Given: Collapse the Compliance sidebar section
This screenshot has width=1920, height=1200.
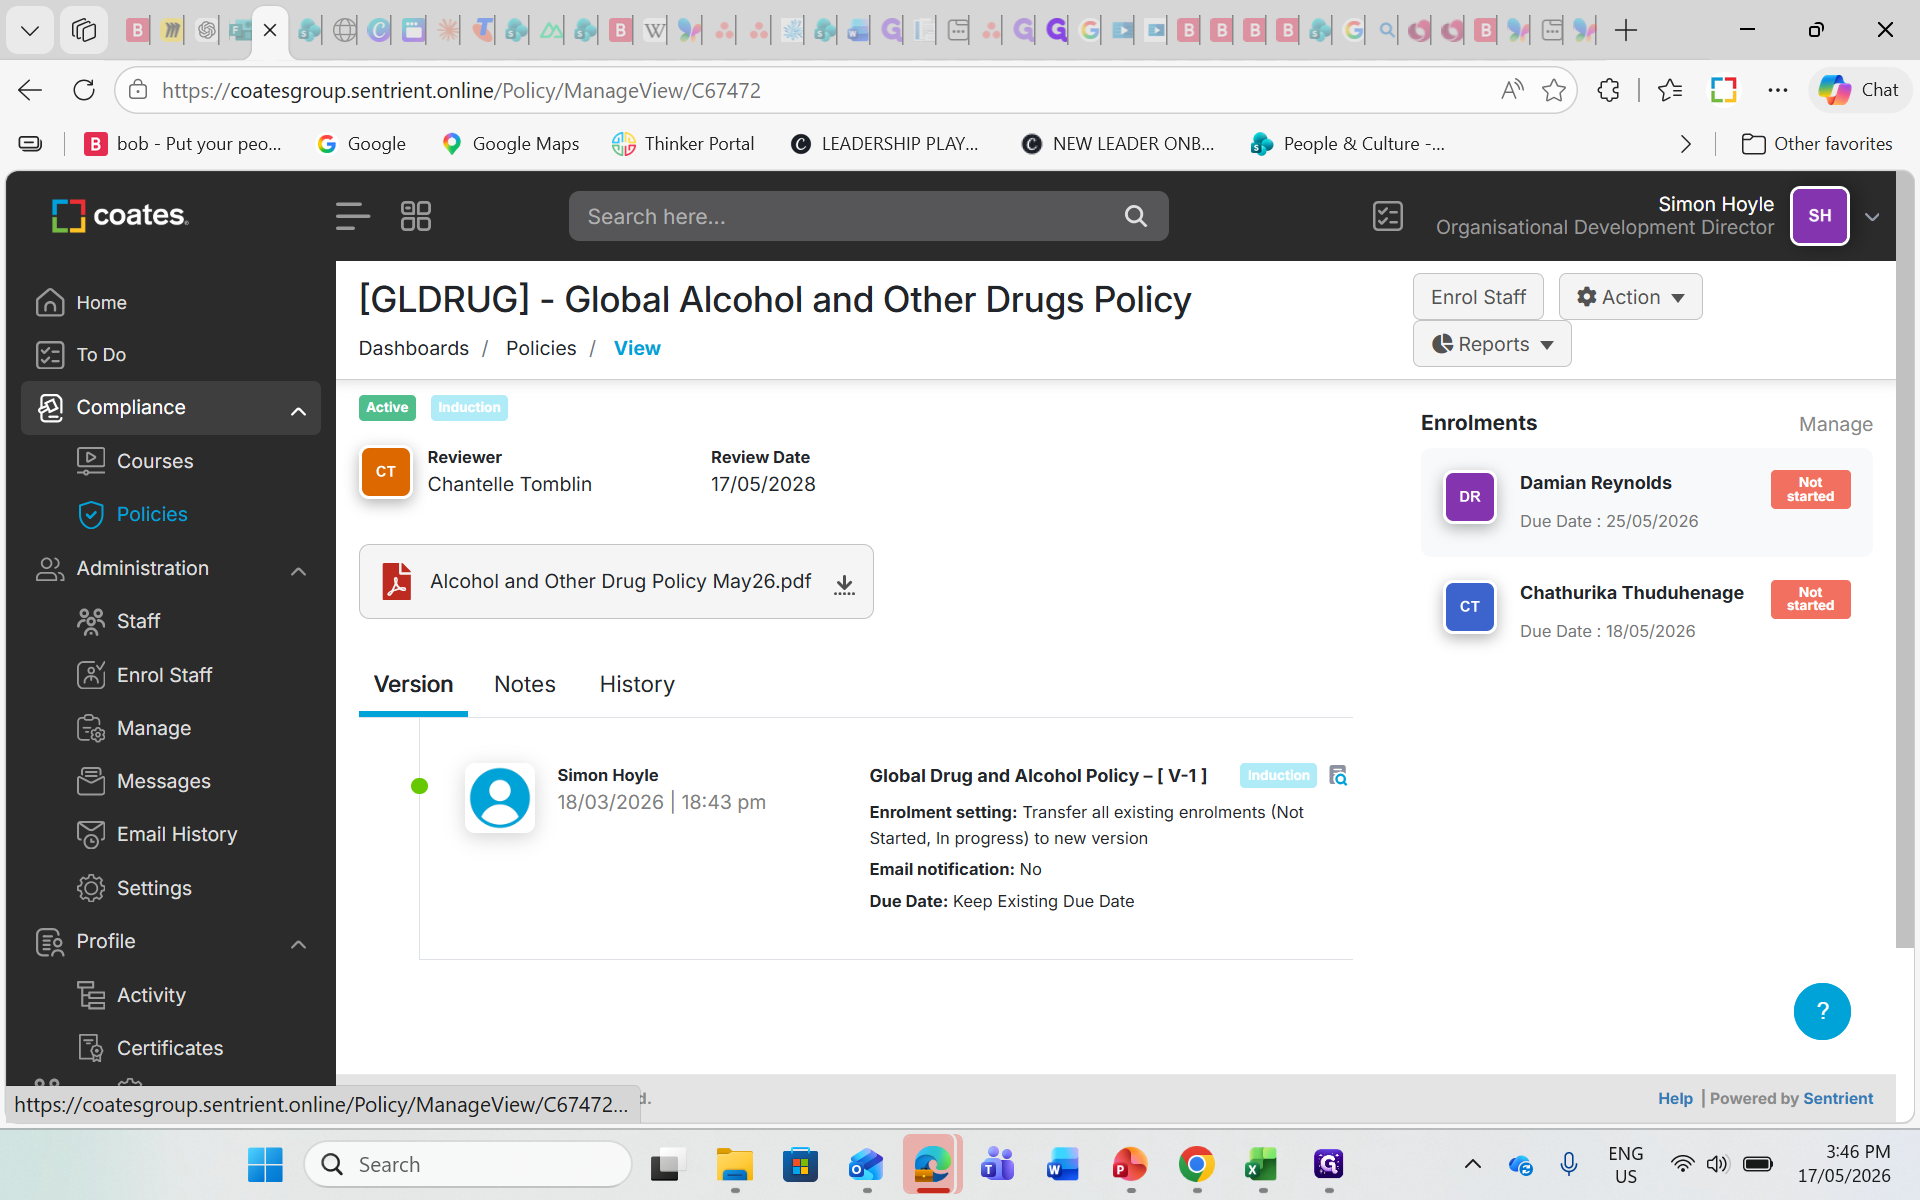Looking at the screenshot, I should point(298,410).
